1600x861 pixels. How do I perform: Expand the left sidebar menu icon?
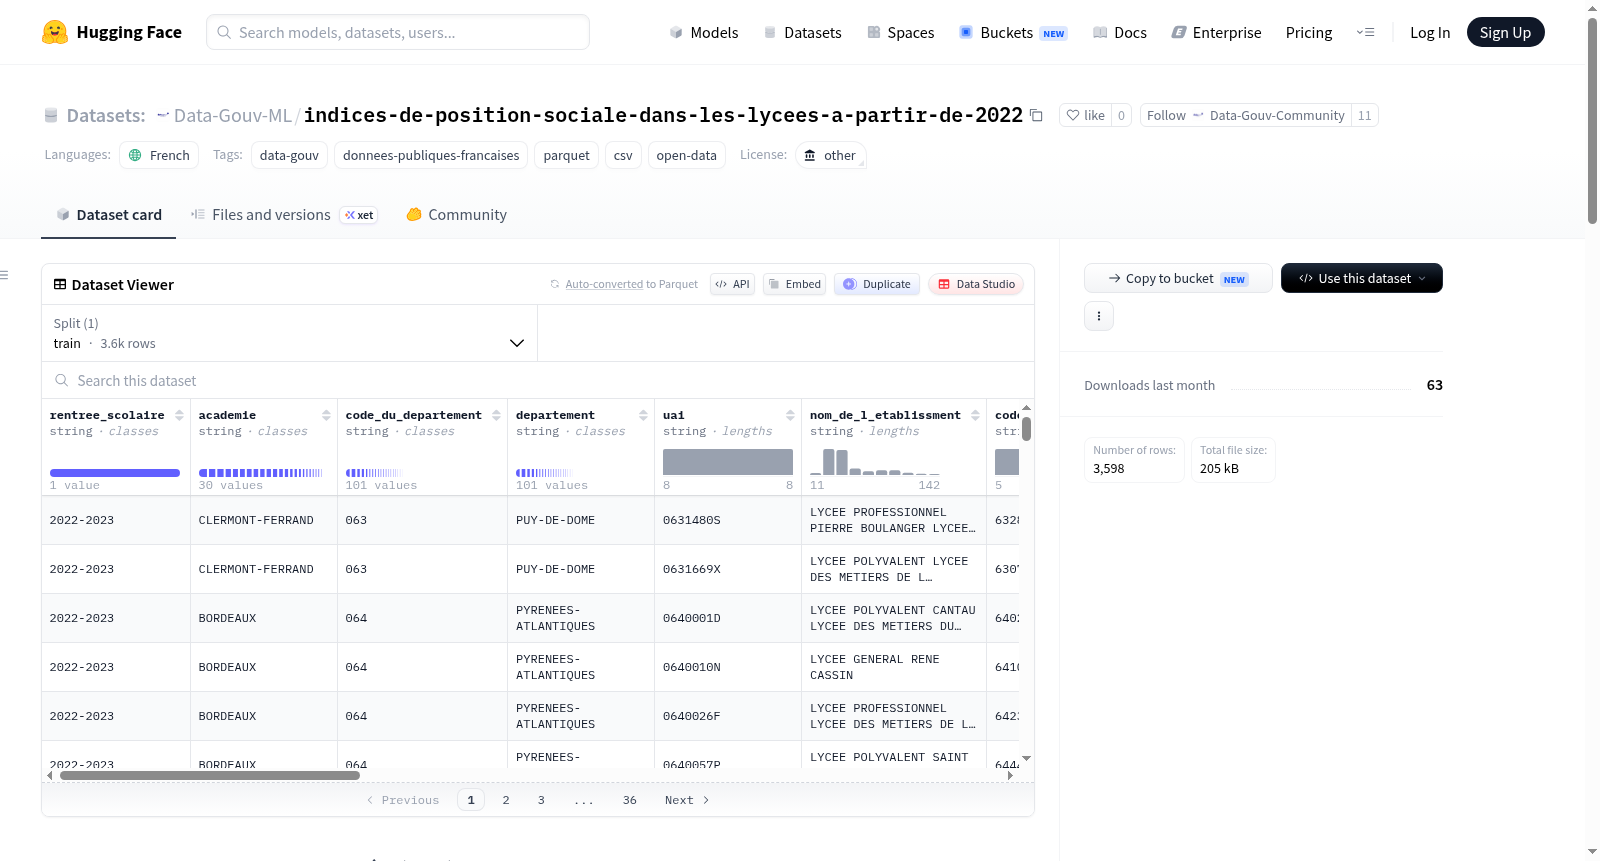[x=4, y=275]
